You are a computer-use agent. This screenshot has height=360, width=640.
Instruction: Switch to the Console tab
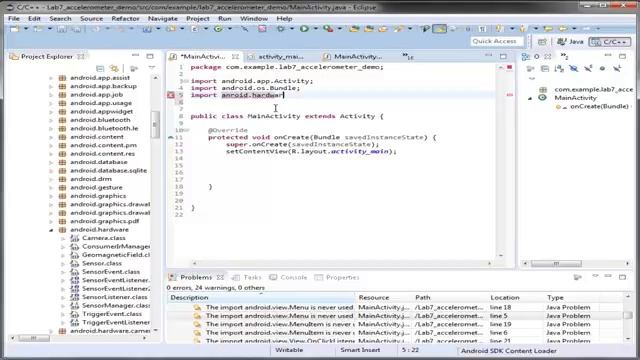click(x=288, y=278)
